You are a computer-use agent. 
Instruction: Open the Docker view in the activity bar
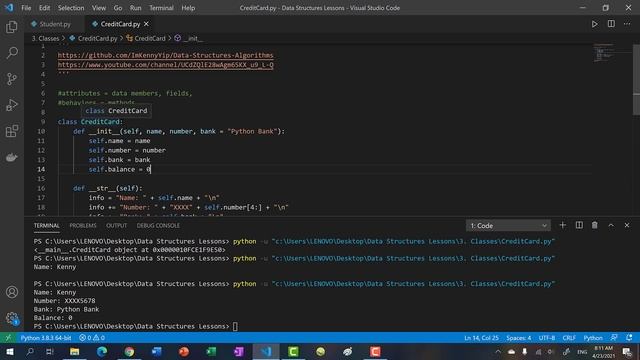coord(12,157)
